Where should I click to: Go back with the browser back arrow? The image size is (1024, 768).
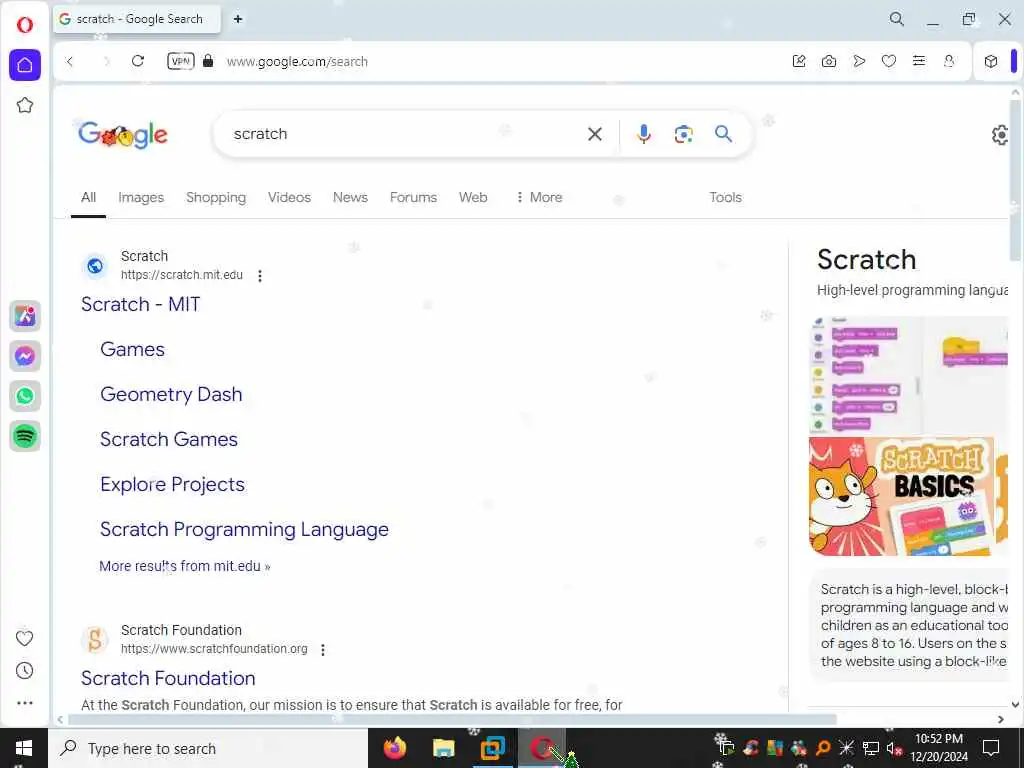70,61
